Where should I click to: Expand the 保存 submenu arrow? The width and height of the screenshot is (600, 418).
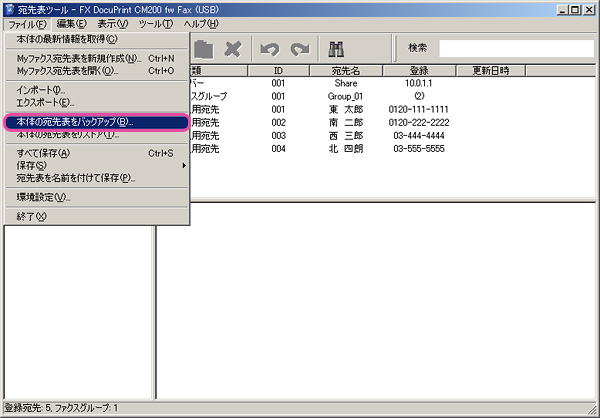click(x=184, y=165)
